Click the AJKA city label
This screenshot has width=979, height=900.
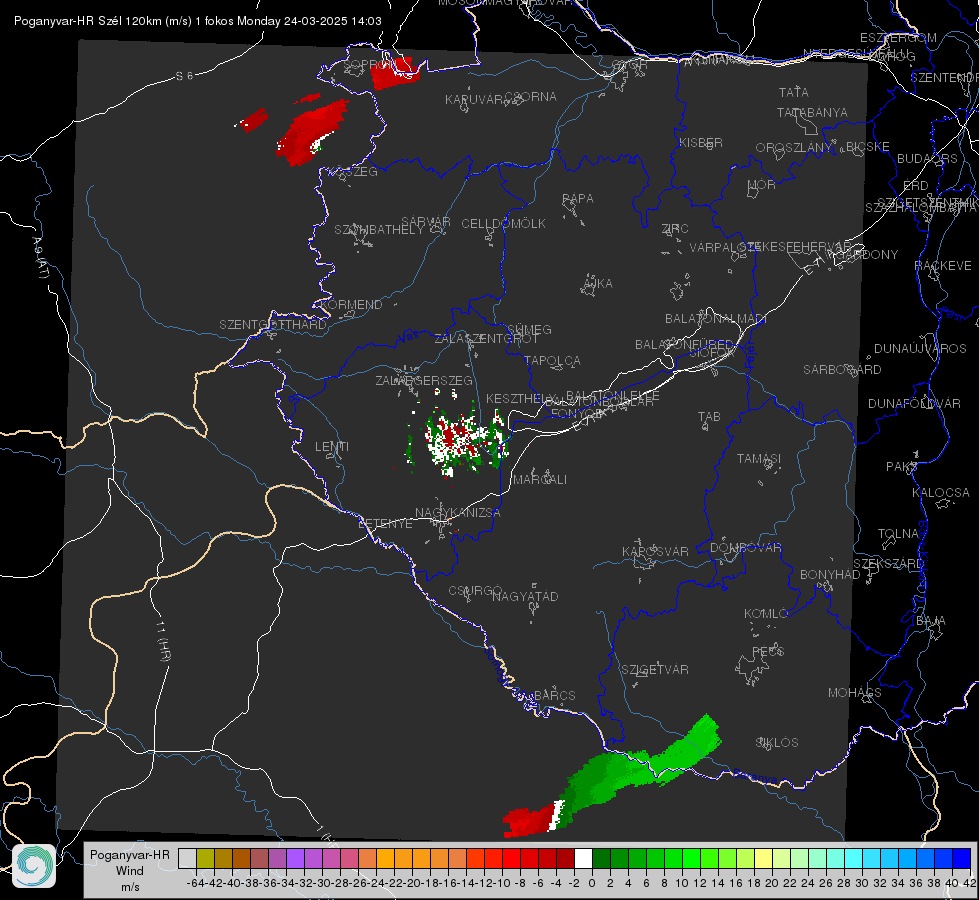(597, 284)
